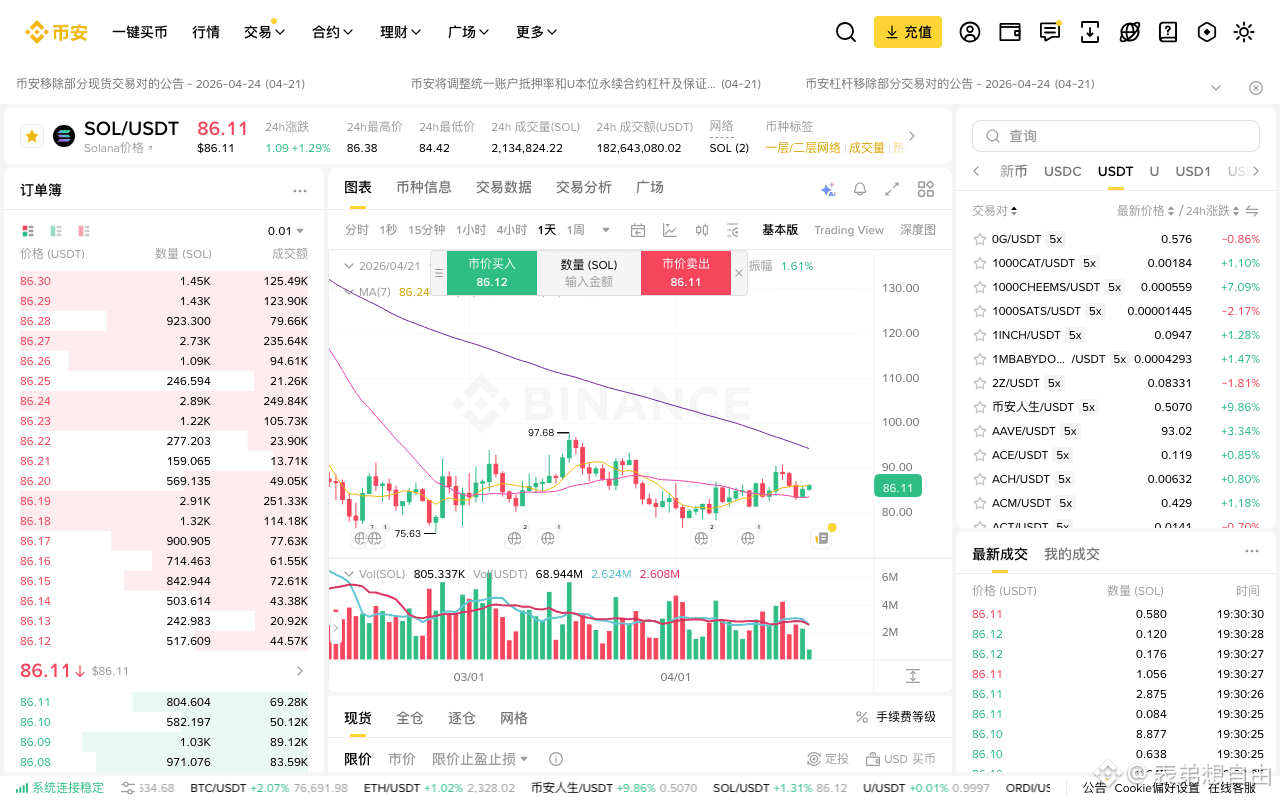Favorite the 2Z/USDT pair star
This screenshot has height=800, width=1280.
pos(980,383)
